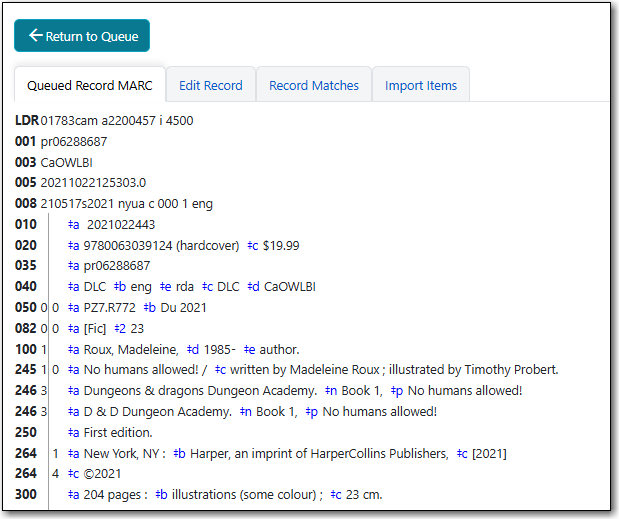Image resolution: width=619 pixels, height=519 pixels.
Task: Click the extent 204 pages :
Action: [x=116, y=494]
